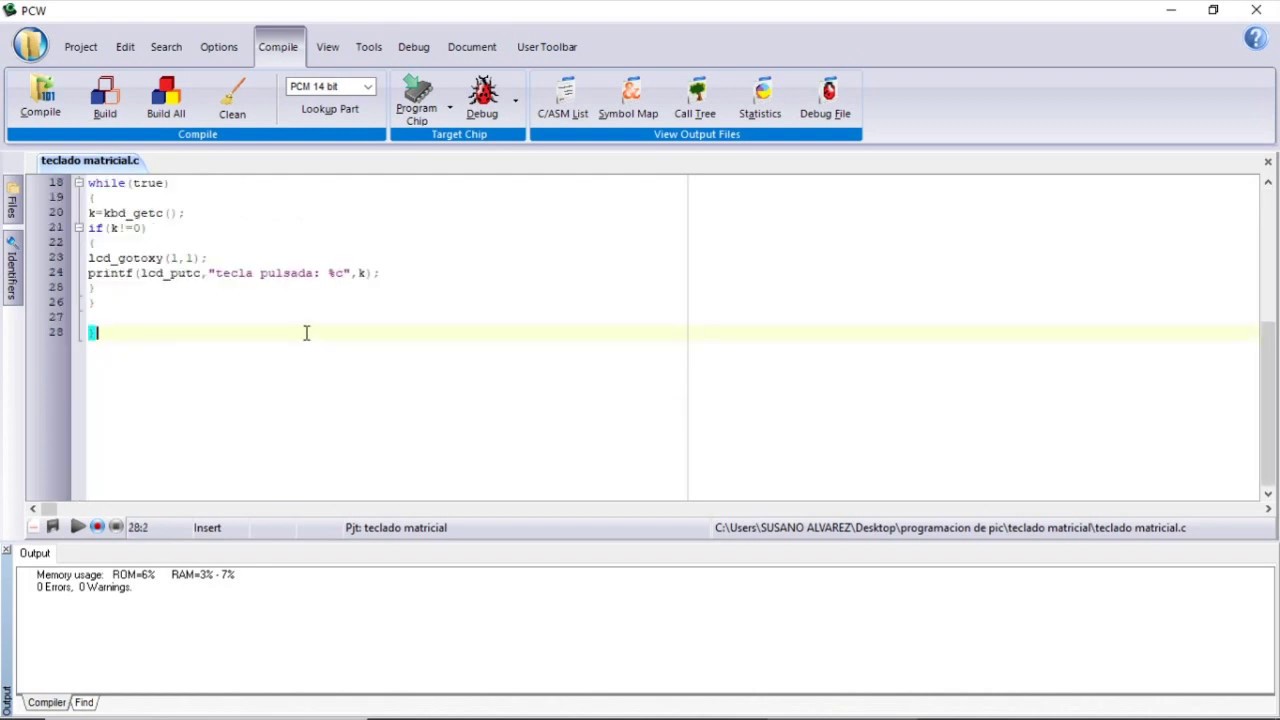Collapse the while(true) code fold
1280x720 pixels.
tap(78, 183)
